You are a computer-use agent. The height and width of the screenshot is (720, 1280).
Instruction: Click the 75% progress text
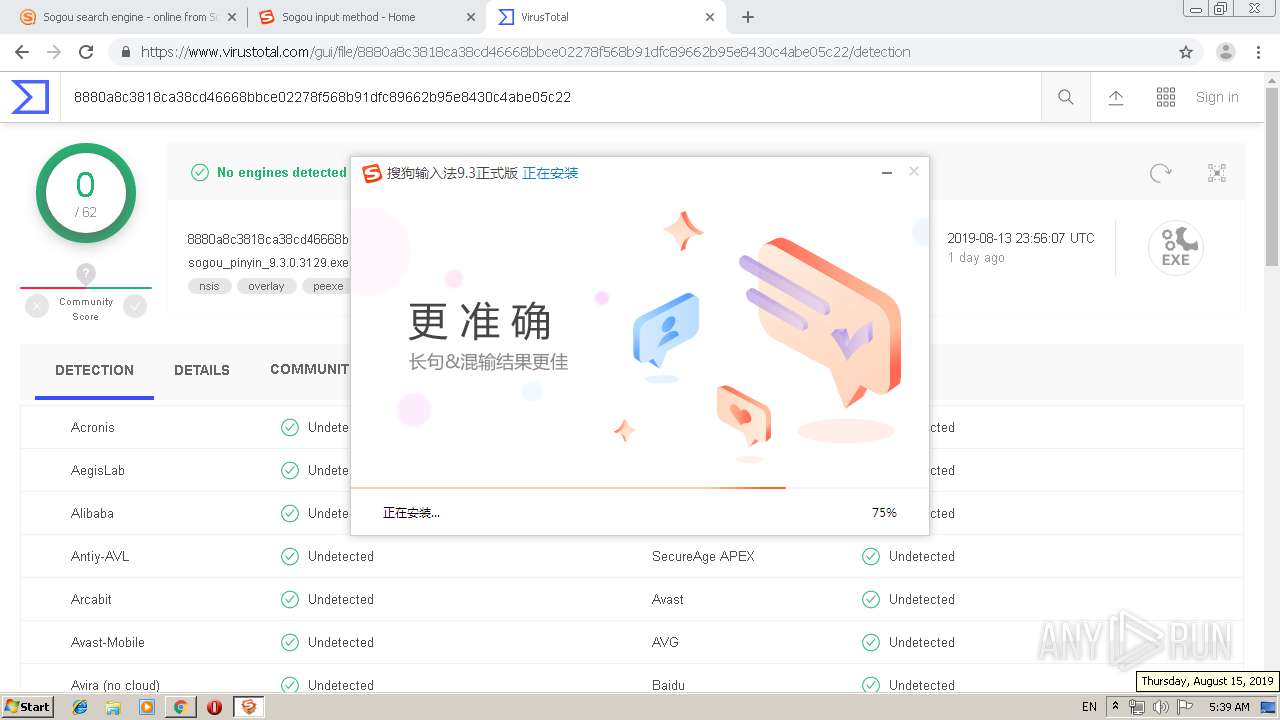tap(884, 513)
